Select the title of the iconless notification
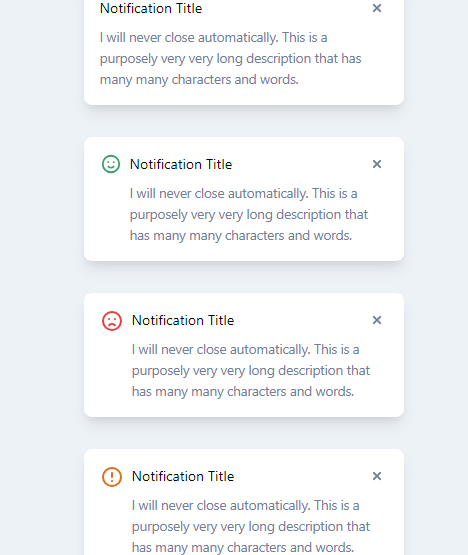The image size is (468, 555). click(x=151, y=8)
